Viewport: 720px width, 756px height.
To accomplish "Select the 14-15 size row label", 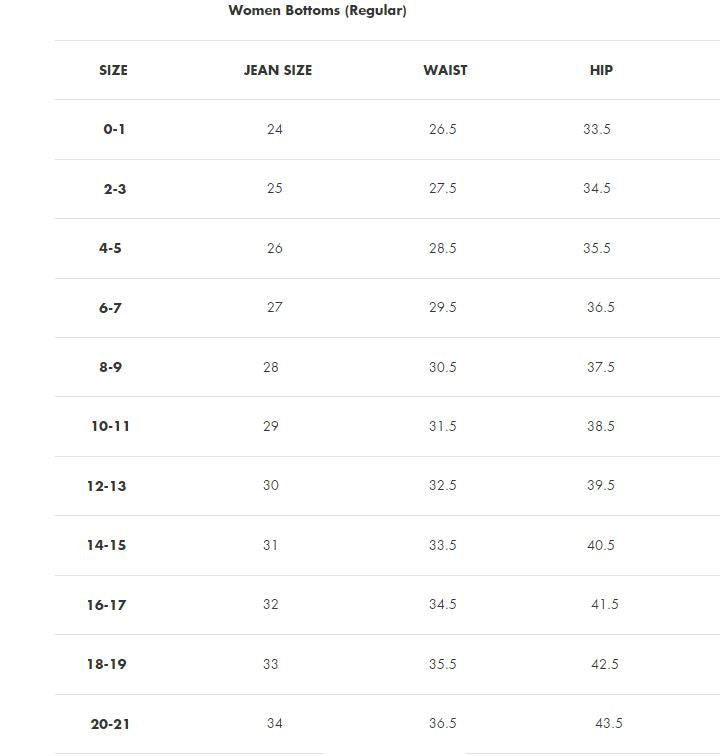I will (107, 545).
